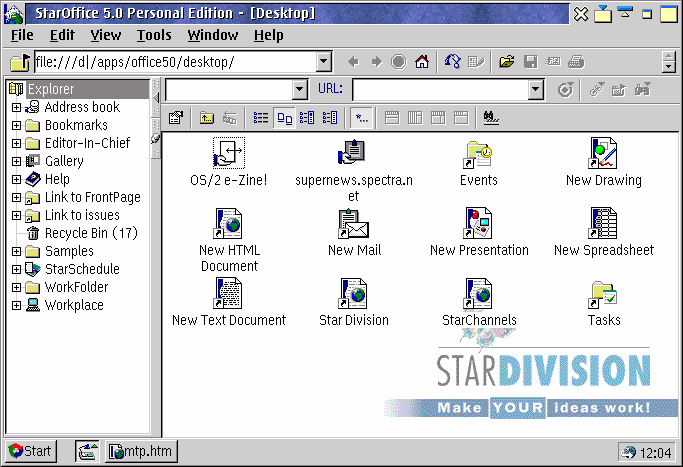Toggle the large Icons view button
The image size is (683, 467).
tap(284, 118)
